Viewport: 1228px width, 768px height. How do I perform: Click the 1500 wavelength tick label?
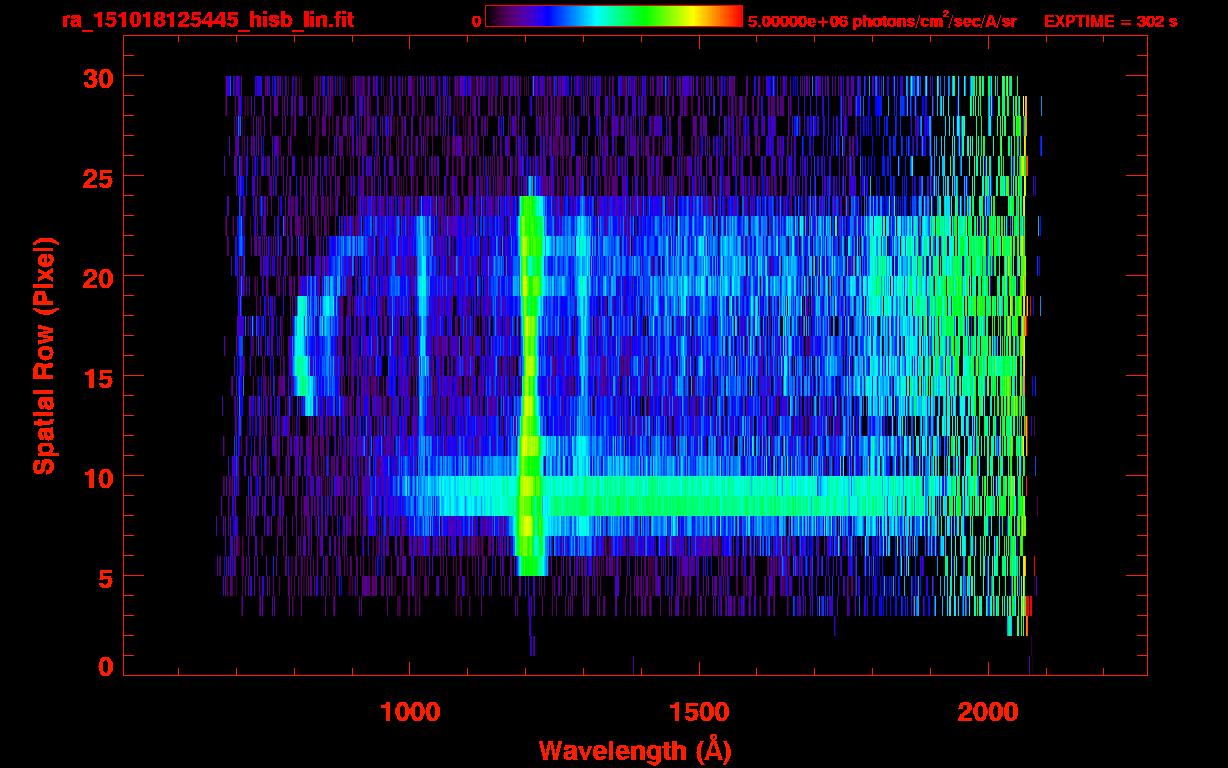point(698,711)
